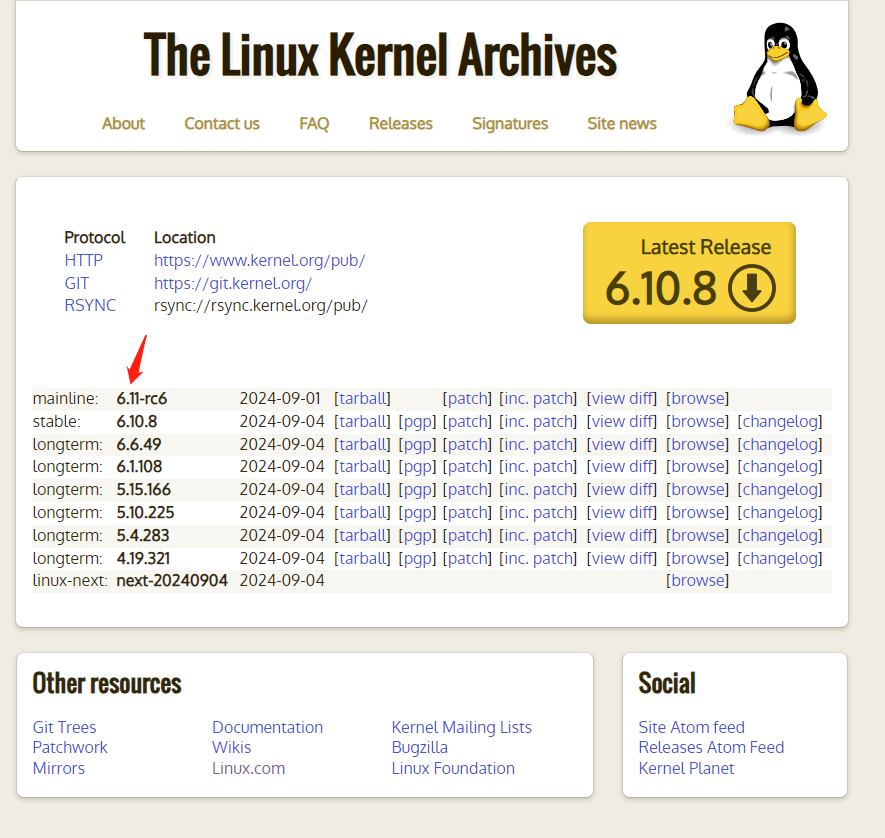
Task: Visit the Patchwork resource link
Action: 69,747
